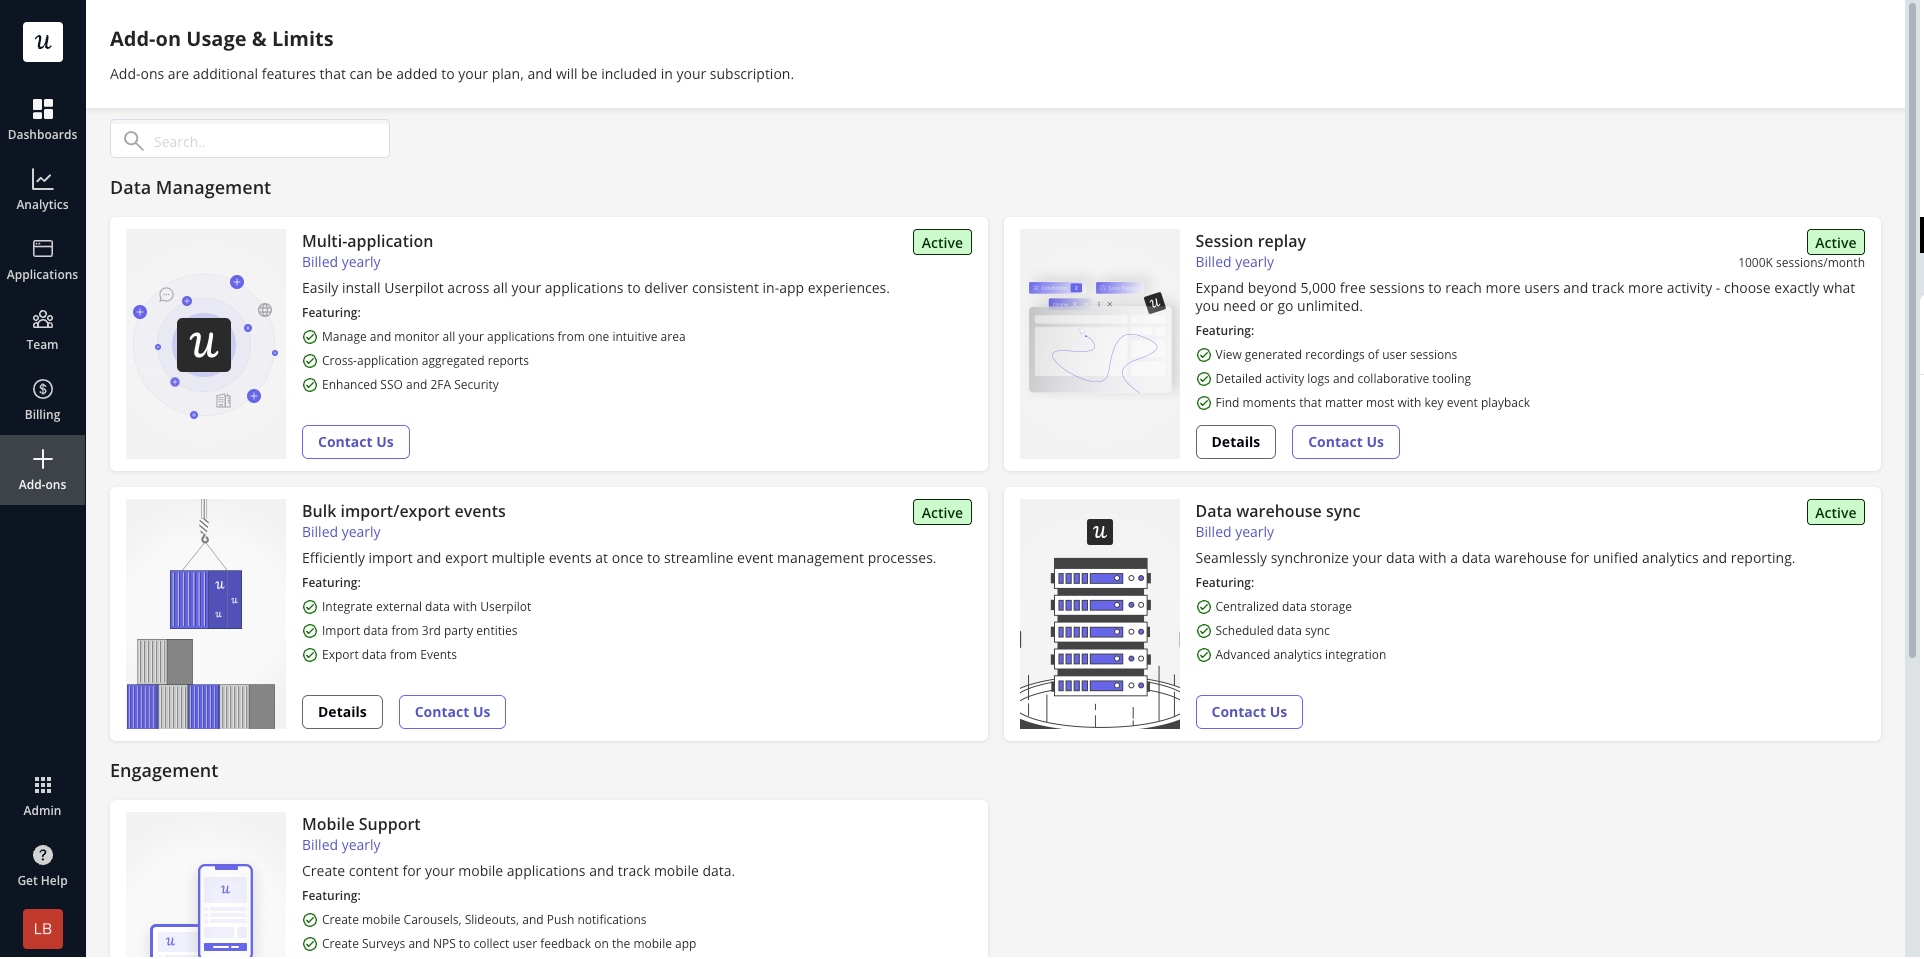The height and width of the screenshot is (959, 1924).
Task: Go to Analytics in the sidebar
Action: (42, 190)
